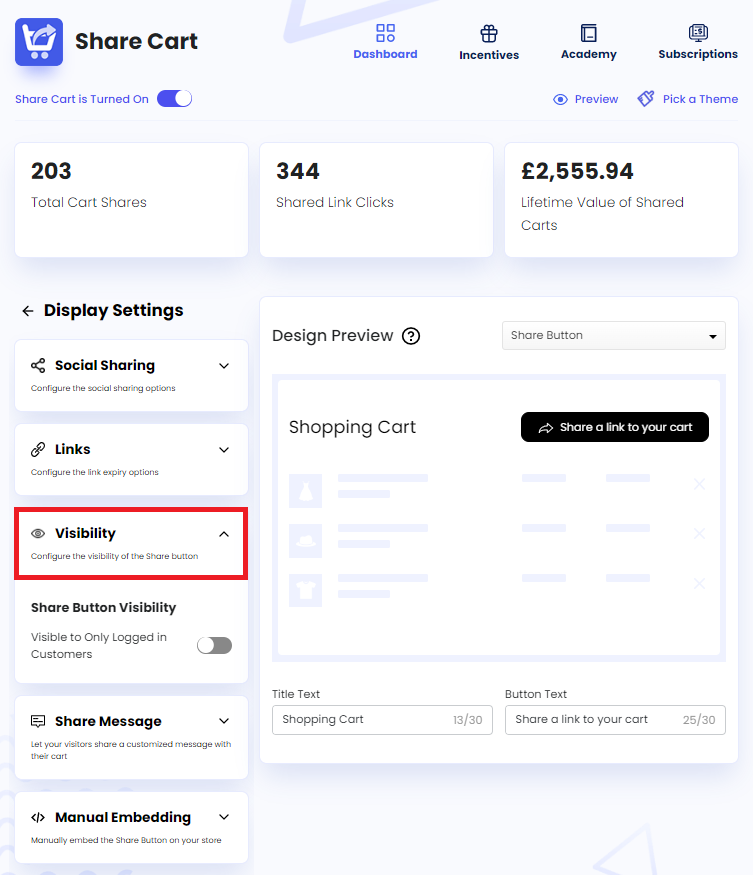The image size is (753, 875).
Task: Click 'Configure the social sharing options' text
Action: point(103,388)
